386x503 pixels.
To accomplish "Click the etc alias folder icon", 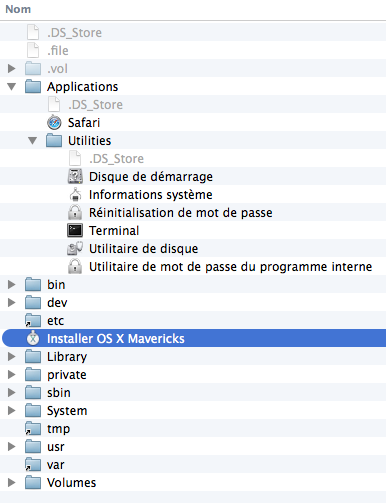I will click(x=33, y=321).
